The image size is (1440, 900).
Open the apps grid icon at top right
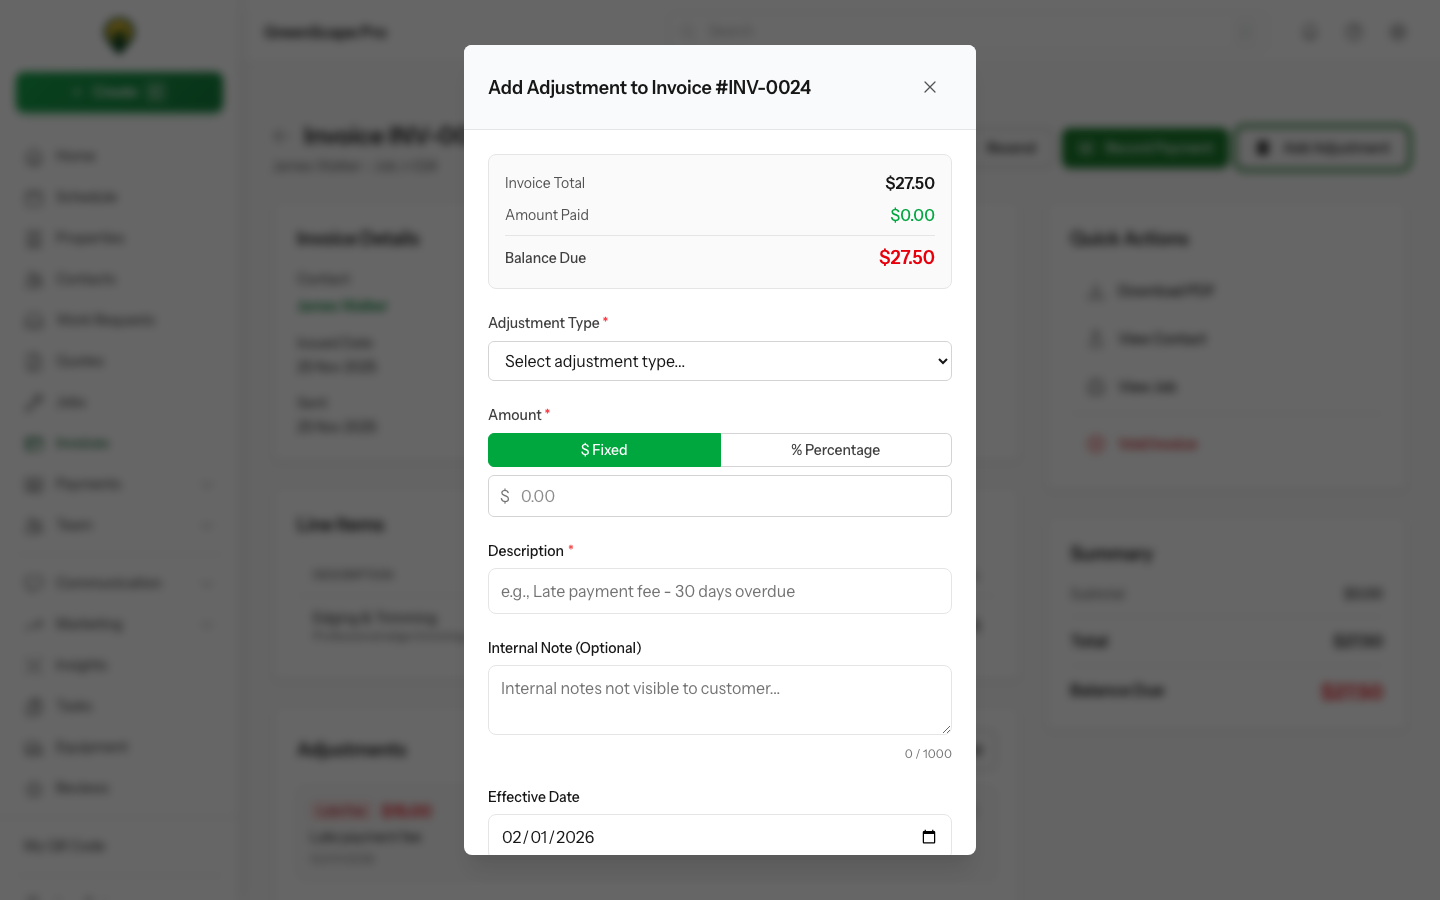pos(1398,31)
